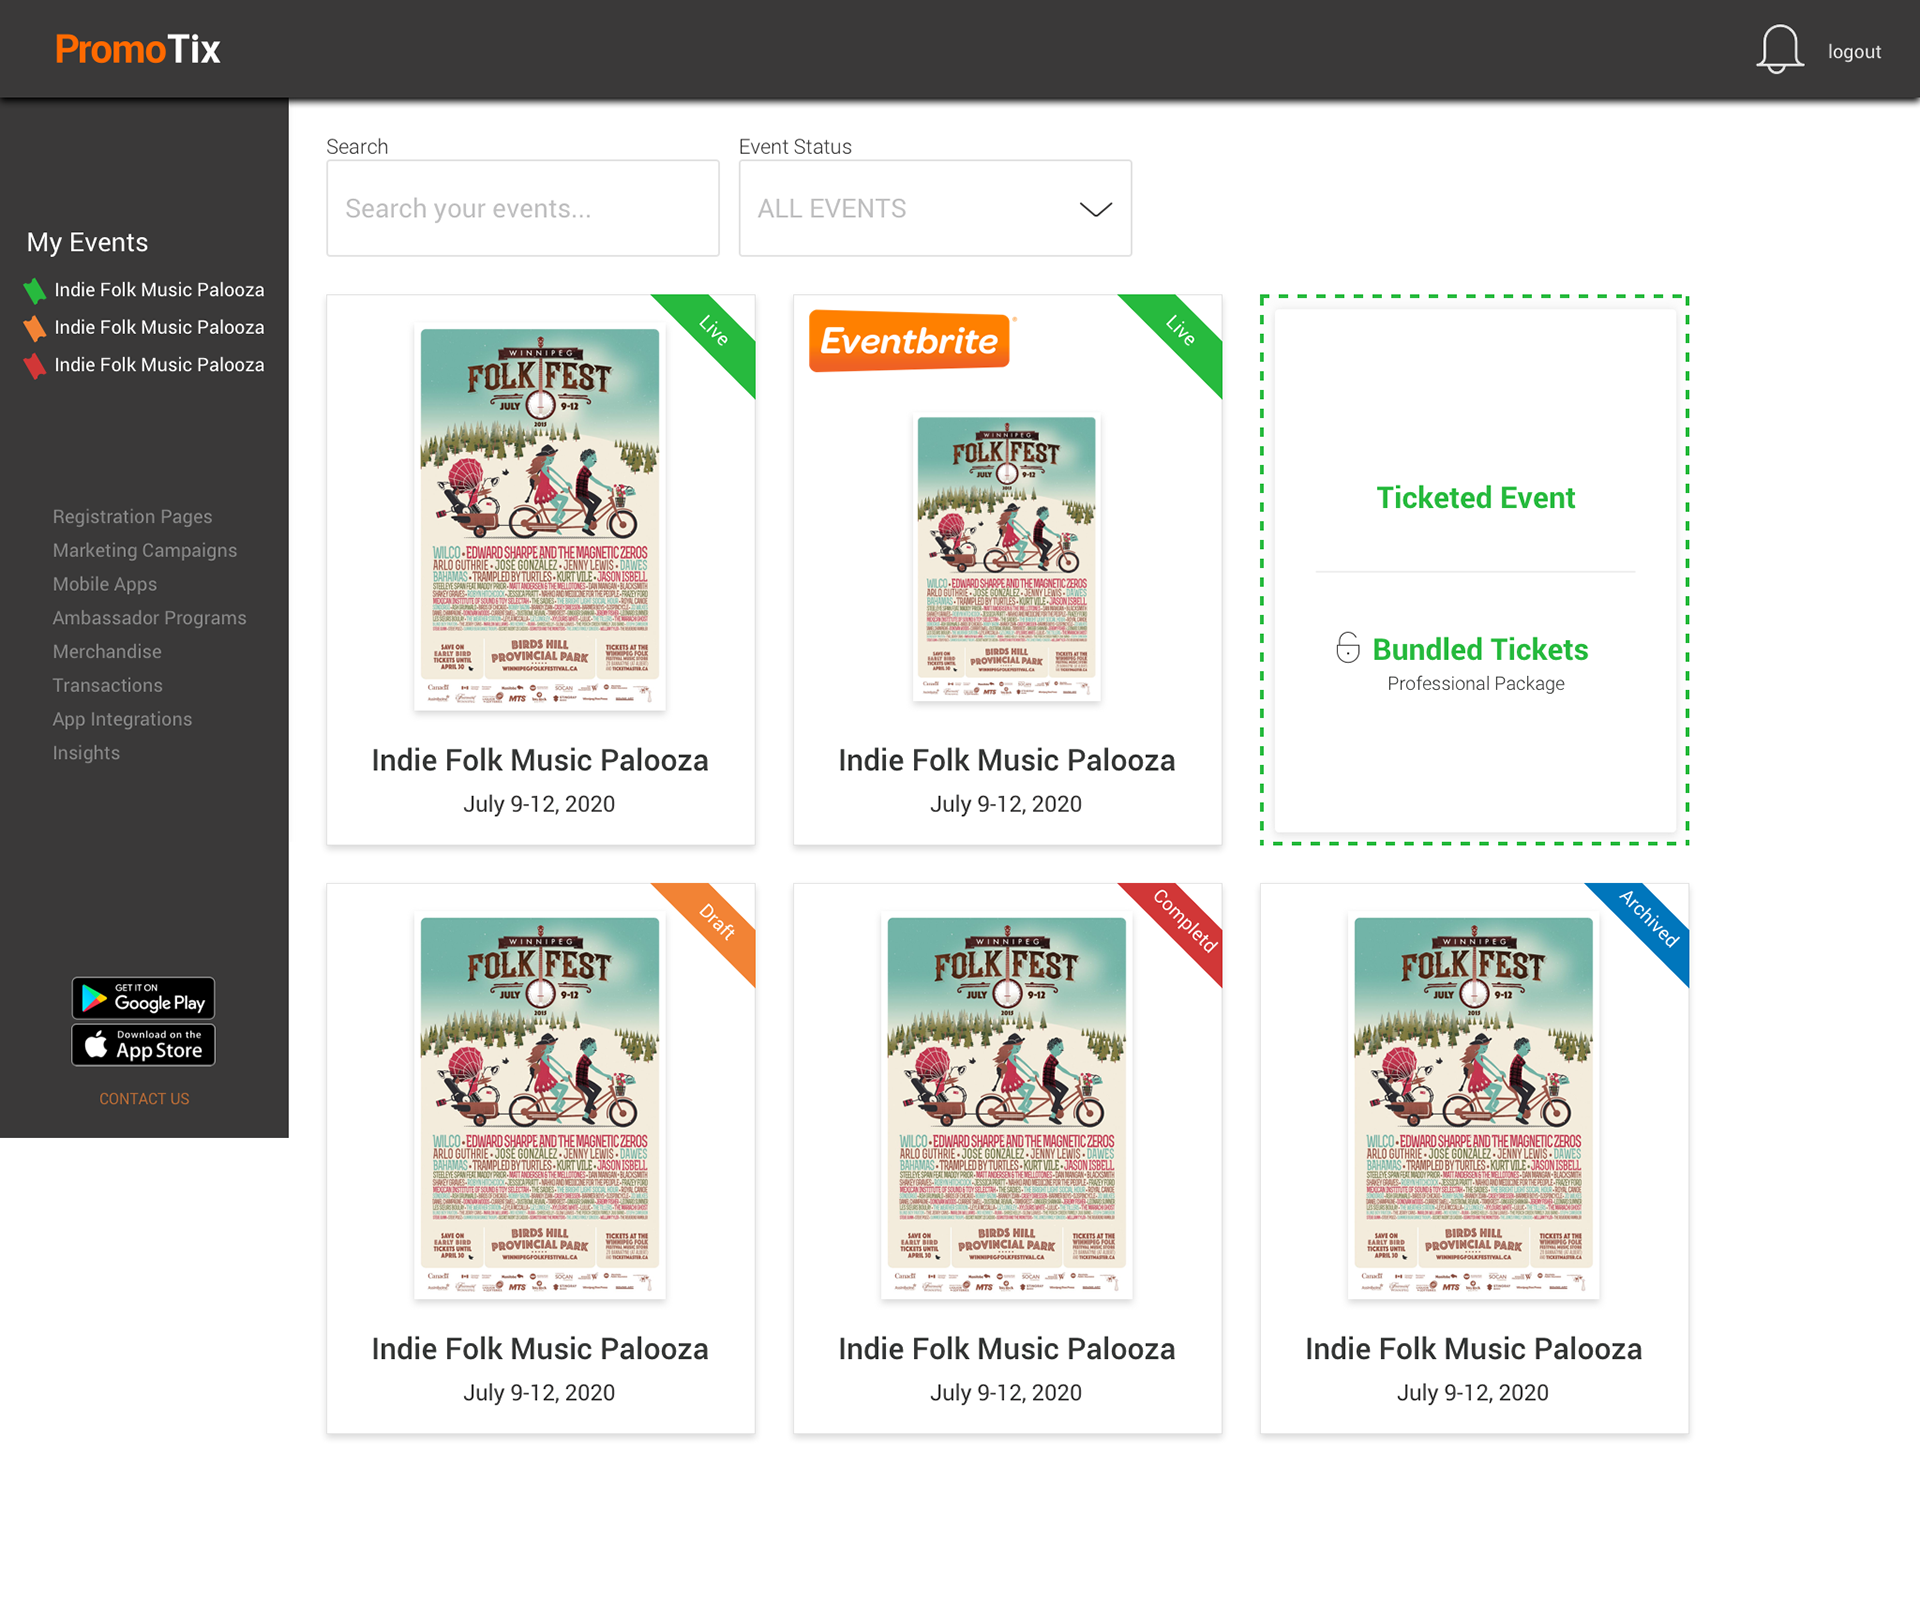Click the Eventbrite logo badge
The height and width of the screenshot is (1601, 1920).
click(x=910, y=341)
